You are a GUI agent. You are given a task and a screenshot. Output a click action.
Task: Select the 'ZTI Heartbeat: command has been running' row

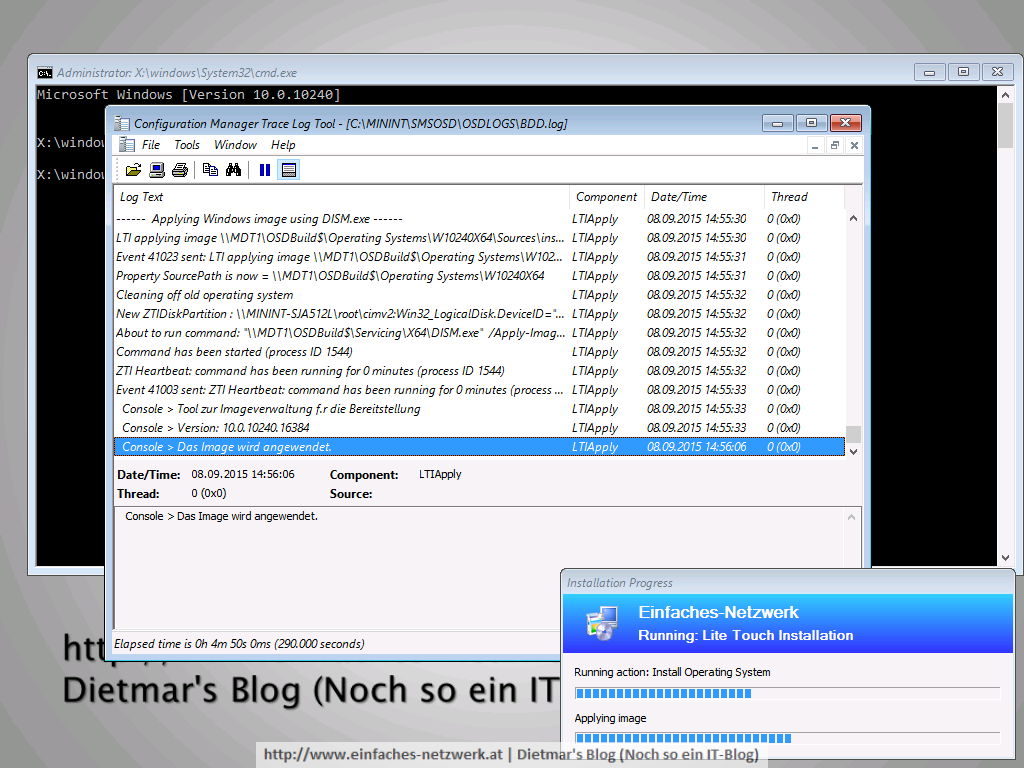pyautogui.click(x=479, y=370)
